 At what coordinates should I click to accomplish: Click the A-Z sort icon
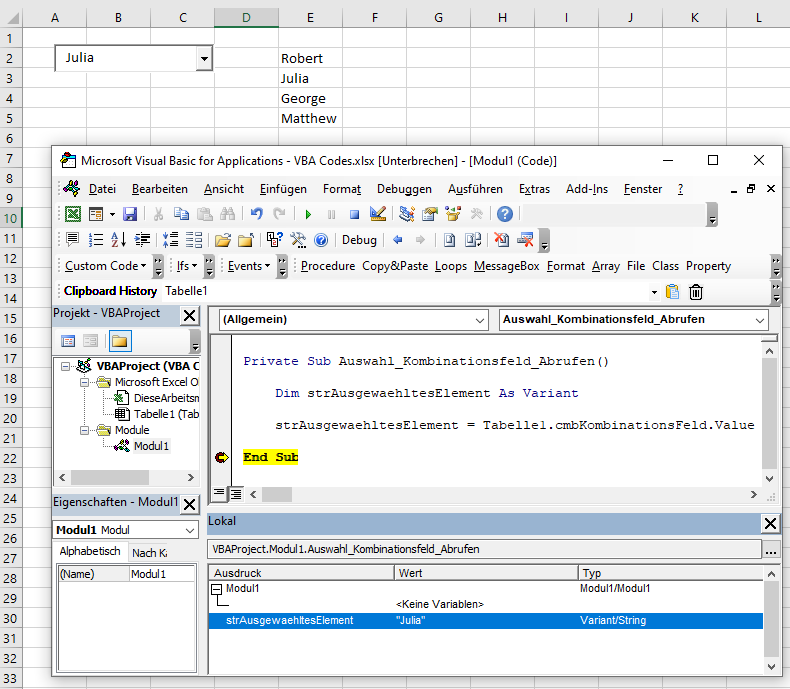[118, 240]
